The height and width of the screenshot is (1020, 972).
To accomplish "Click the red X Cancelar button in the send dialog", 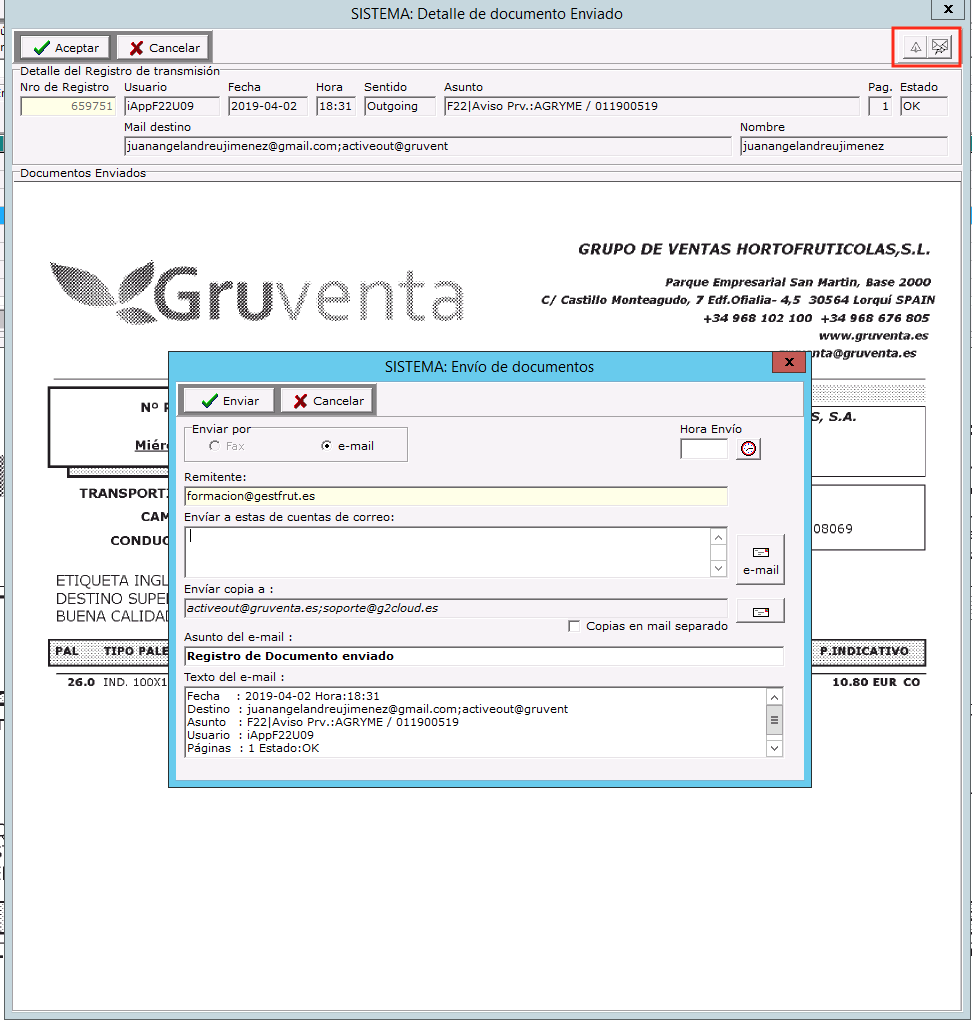I will pyautogui.click(x=327, y=401).
